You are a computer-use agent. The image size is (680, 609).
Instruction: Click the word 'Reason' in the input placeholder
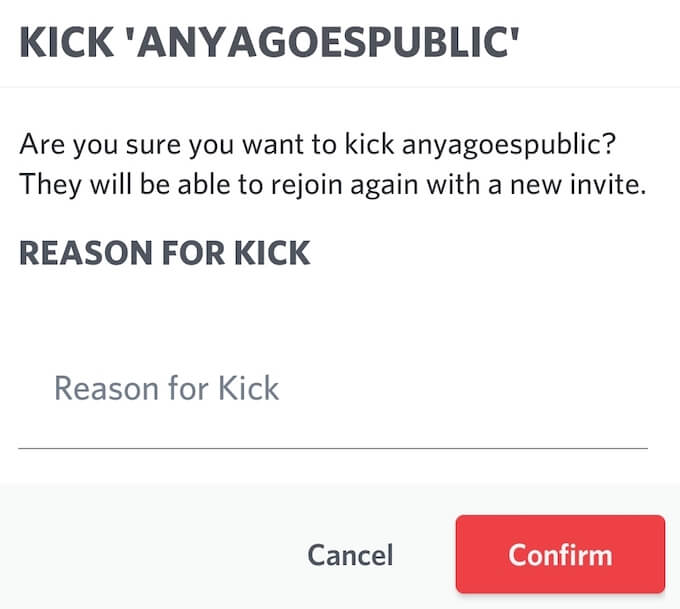point(104,388)
